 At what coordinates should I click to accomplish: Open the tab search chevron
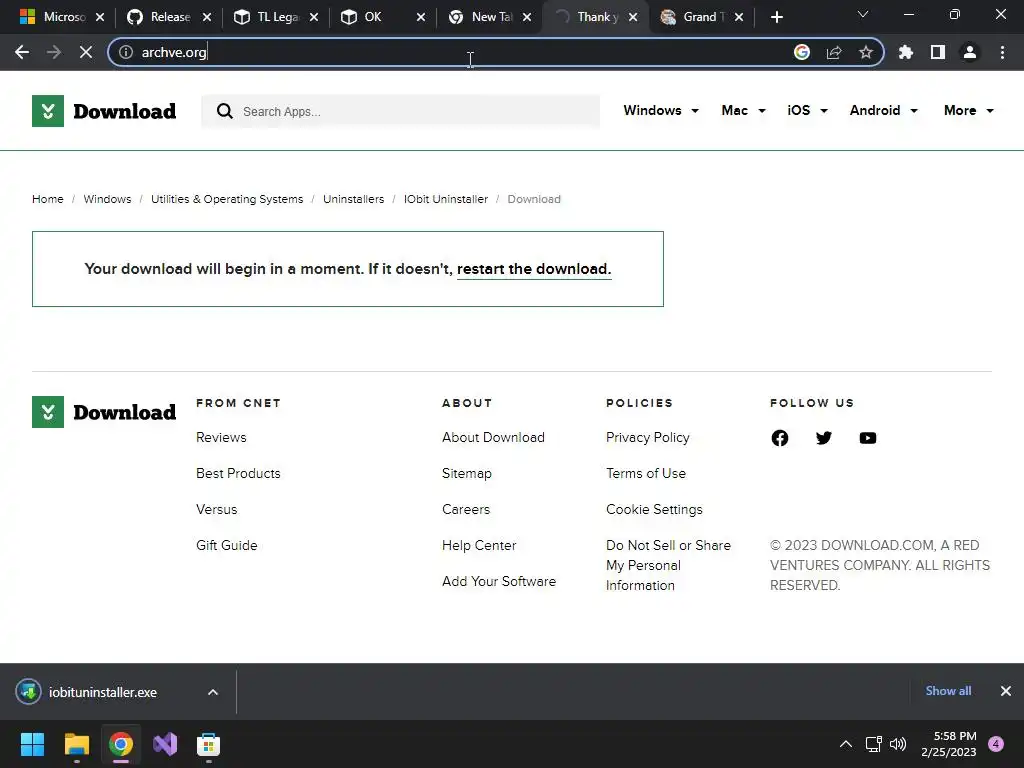click(x=863, y=14)
